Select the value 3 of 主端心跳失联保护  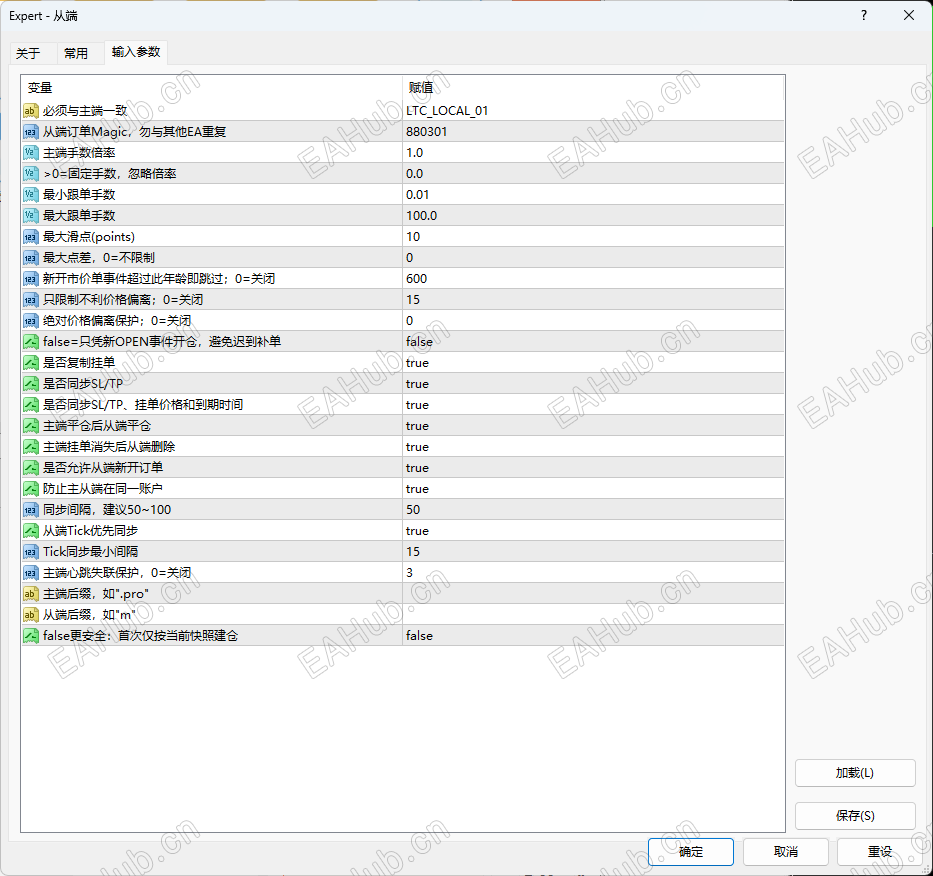click(593, 573)
